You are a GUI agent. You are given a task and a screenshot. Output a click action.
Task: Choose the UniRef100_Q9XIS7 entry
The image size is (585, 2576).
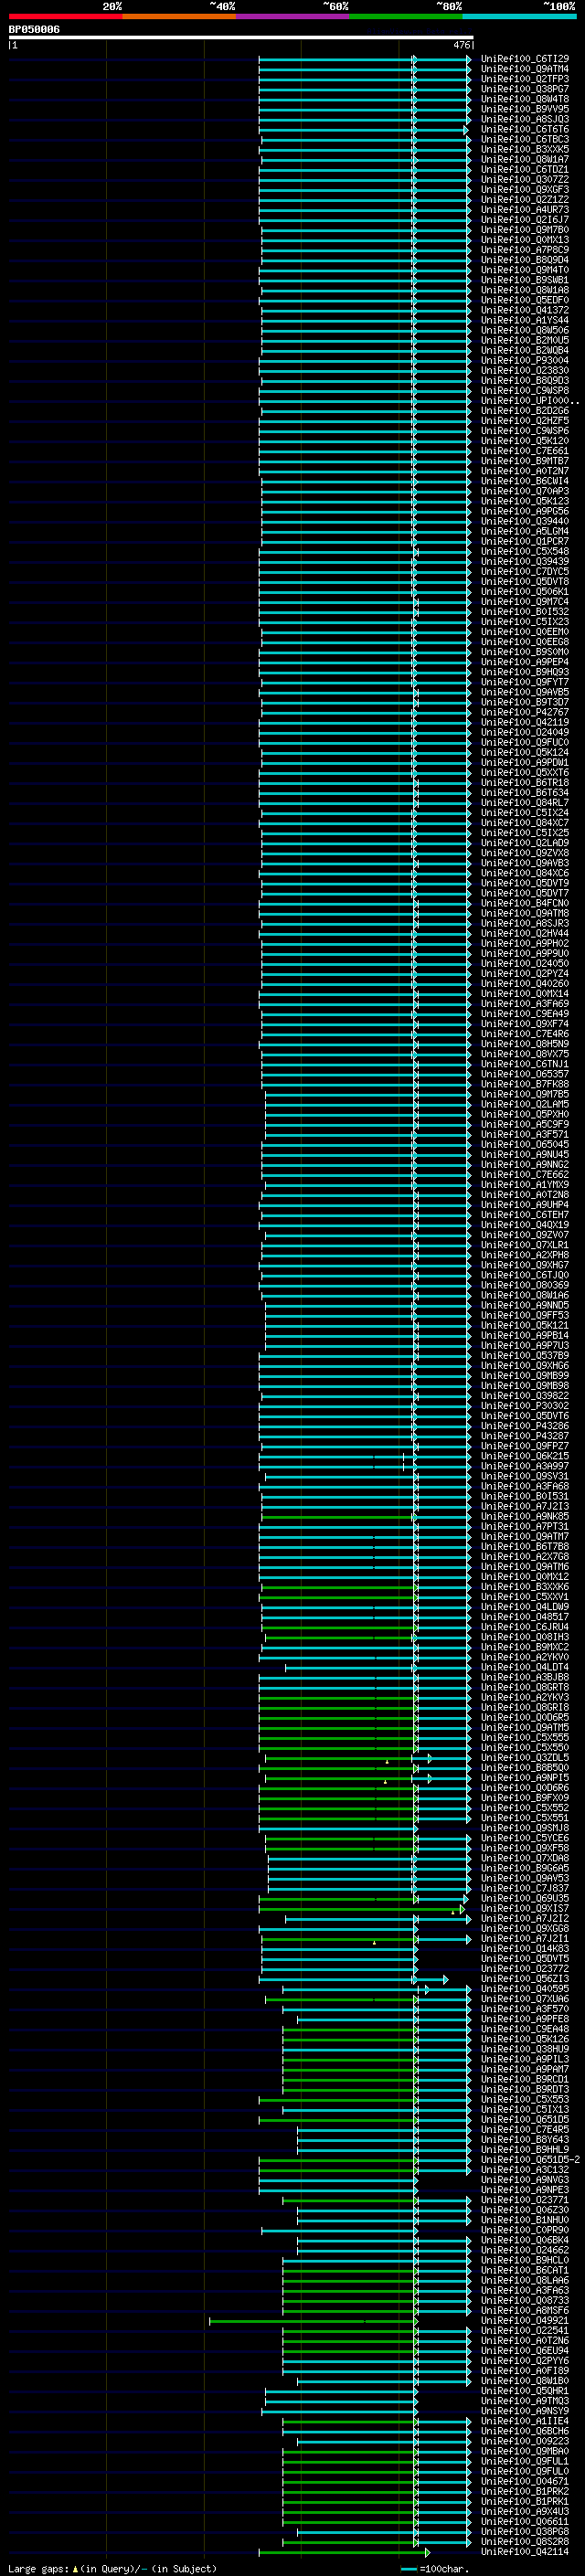pyautogui.click(x=525, y=1908)
